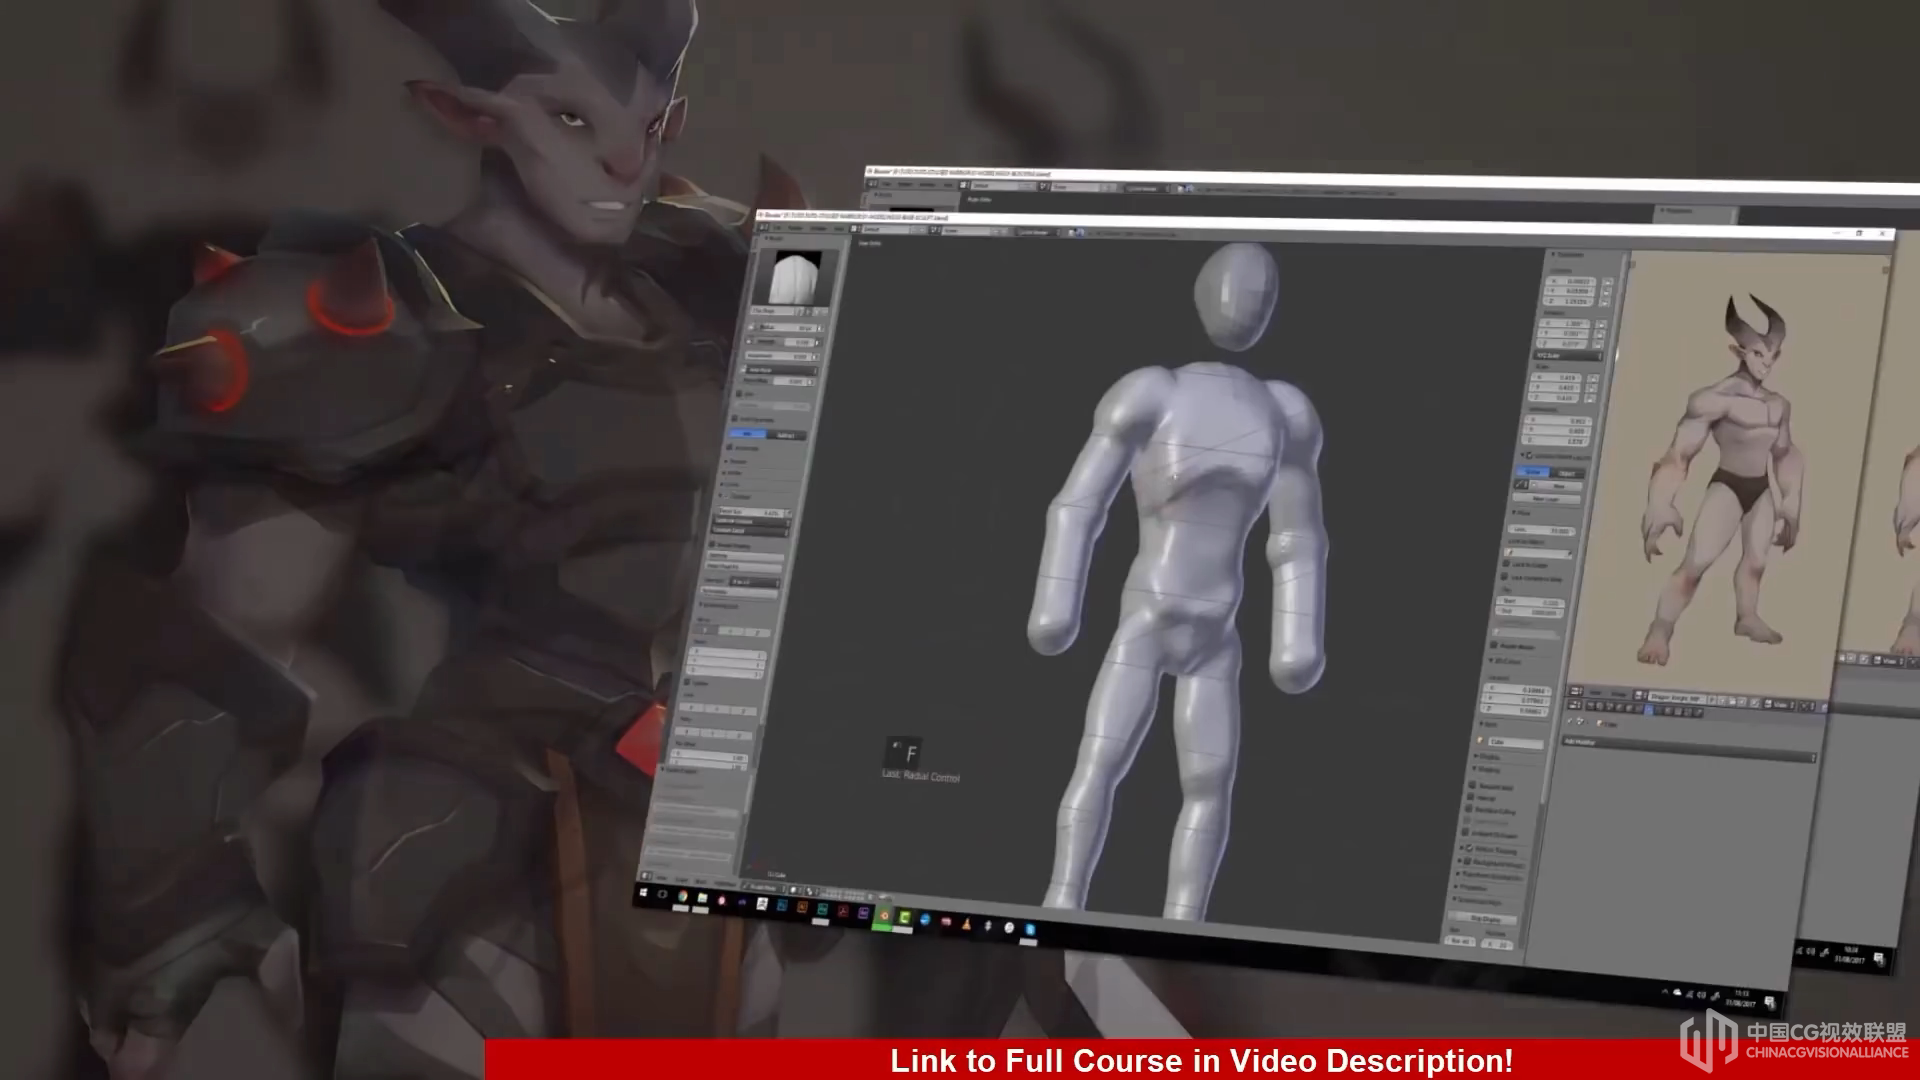Expand the Stroke panel

click(x=732, y=473)
